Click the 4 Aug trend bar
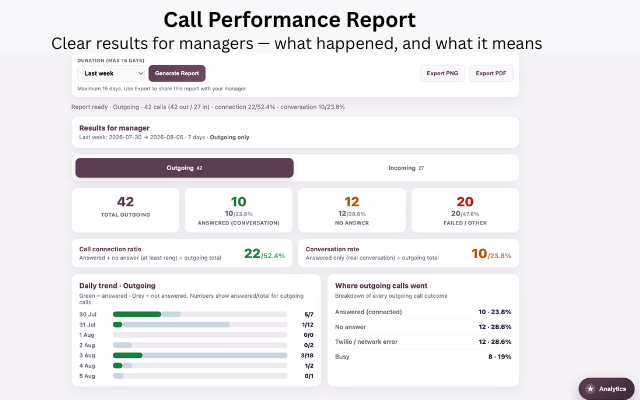 click(200, 366)
